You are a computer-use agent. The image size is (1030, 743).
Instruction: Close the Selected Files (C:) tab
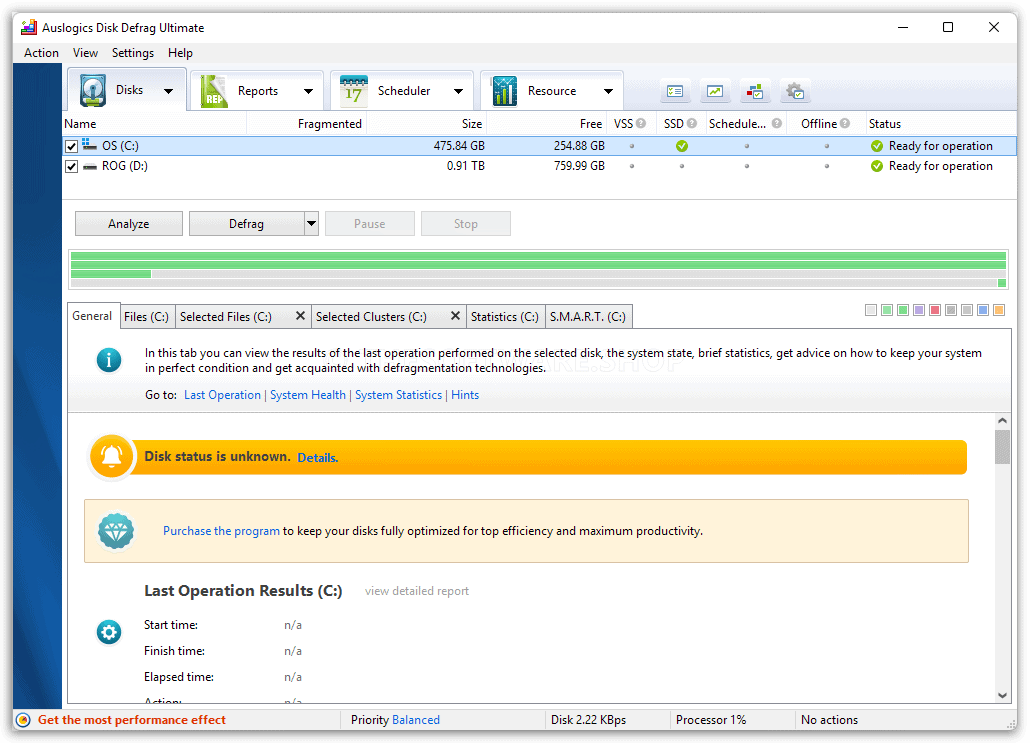(x=300, y=316)
